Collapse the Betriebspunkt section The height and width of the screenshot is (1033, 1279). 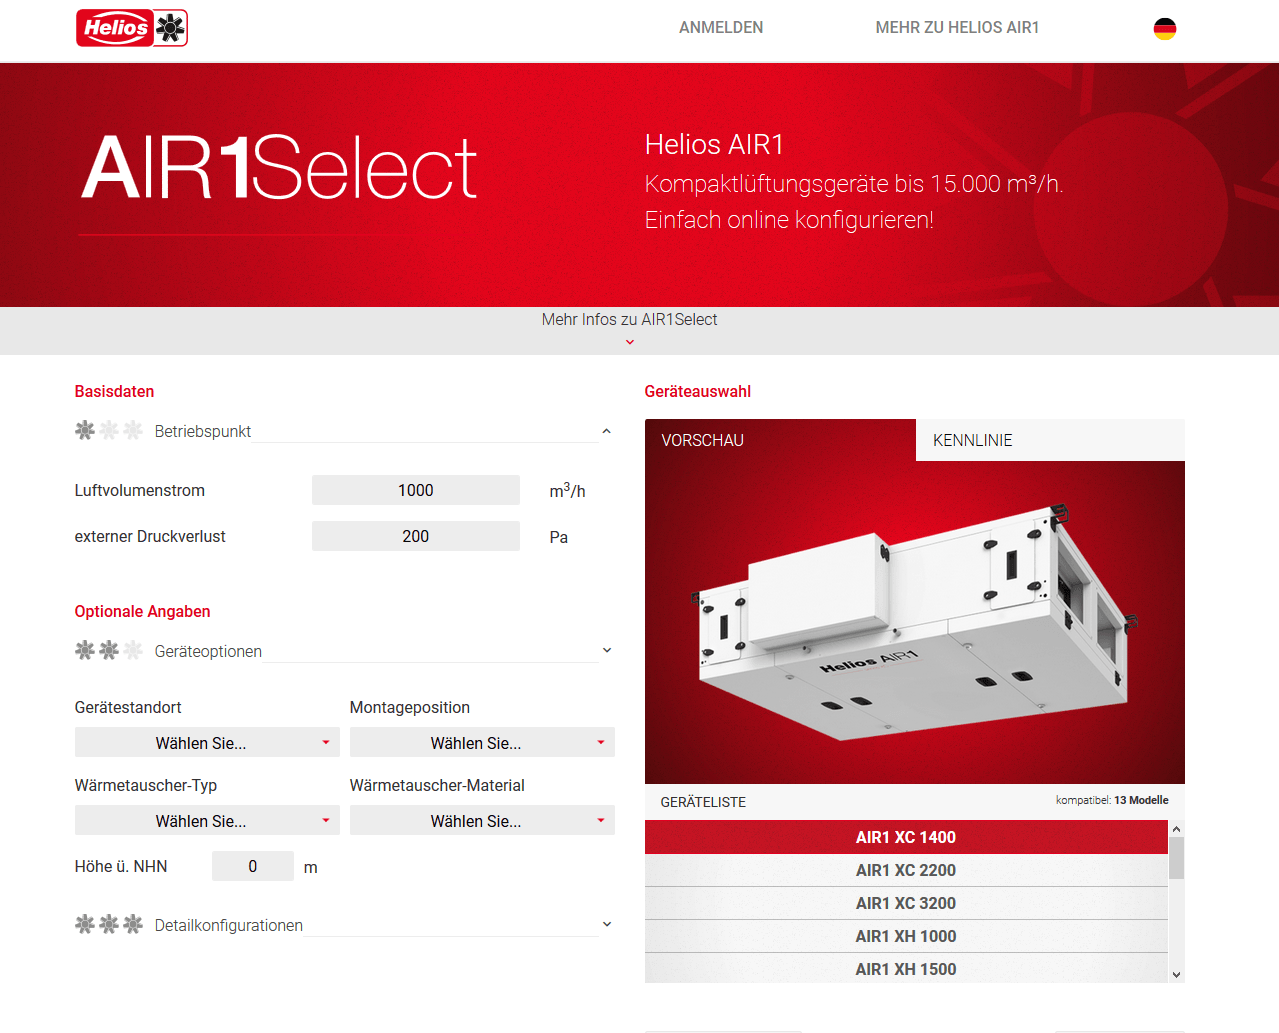point(606,430)
